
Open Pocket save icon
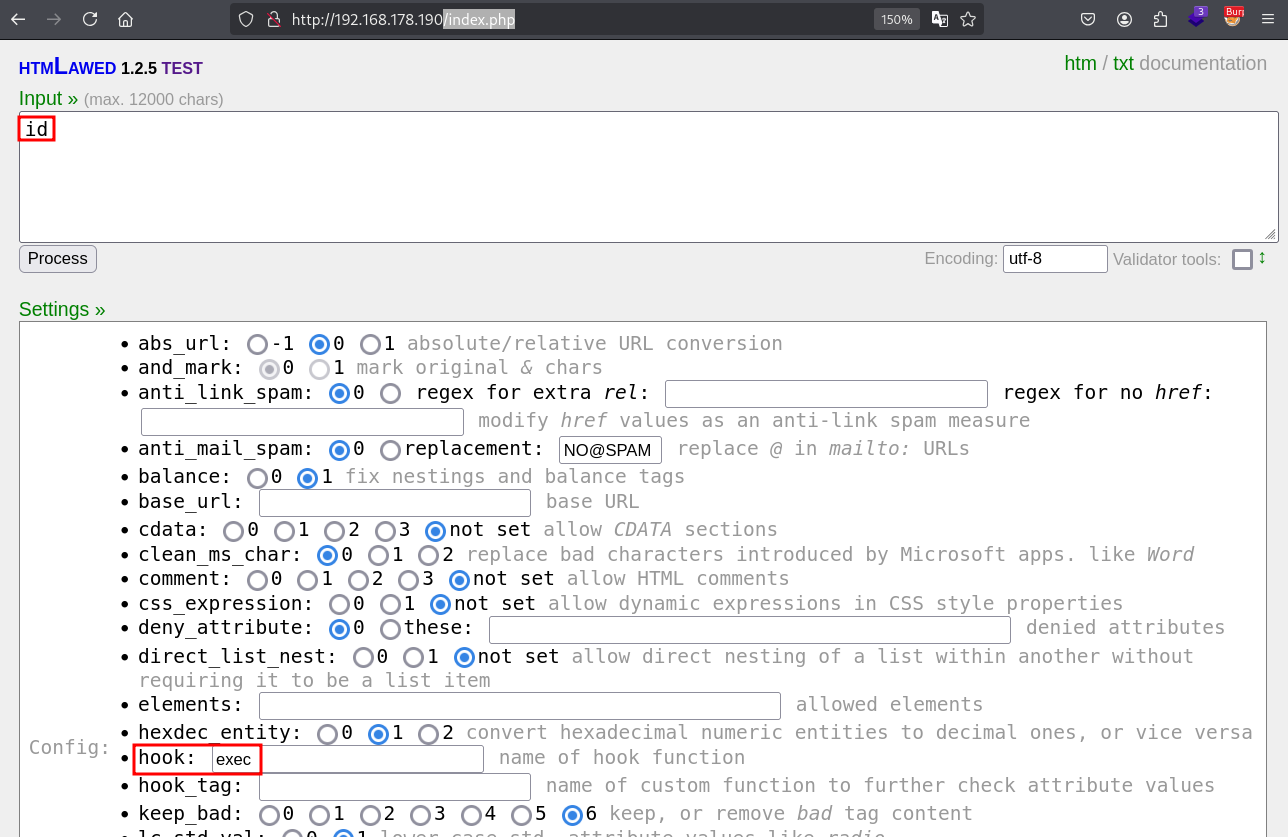1088,19
